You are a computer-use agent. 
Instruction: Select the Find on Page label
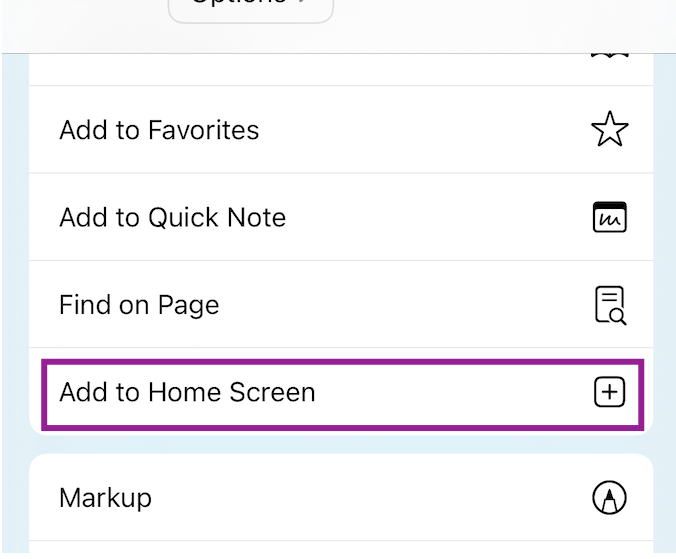point(139,305)
